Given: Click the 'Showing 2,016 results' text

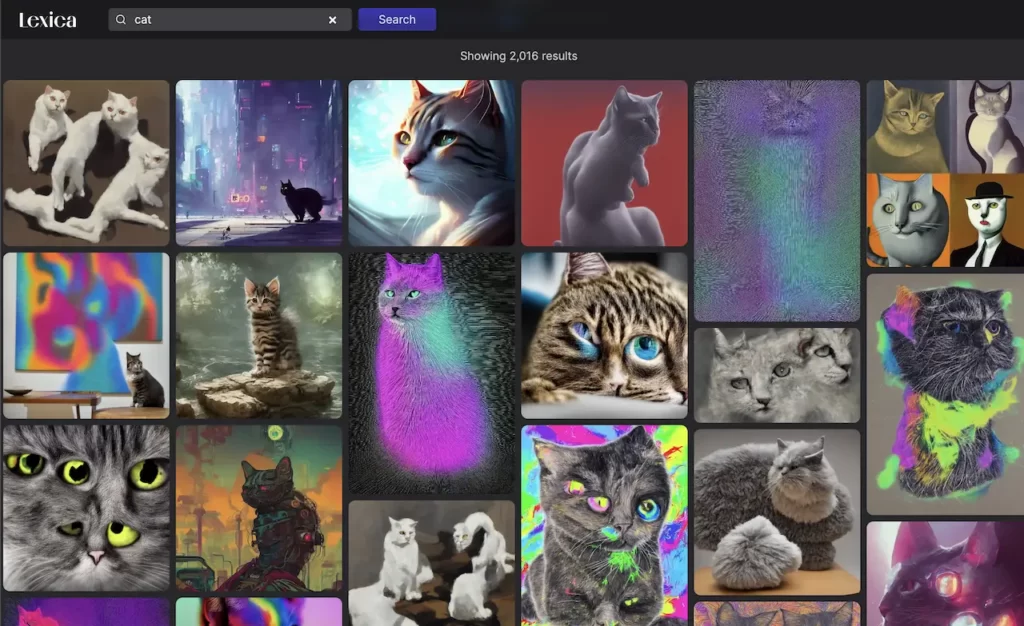Looking at the screenshot, I should click(519, 56).
